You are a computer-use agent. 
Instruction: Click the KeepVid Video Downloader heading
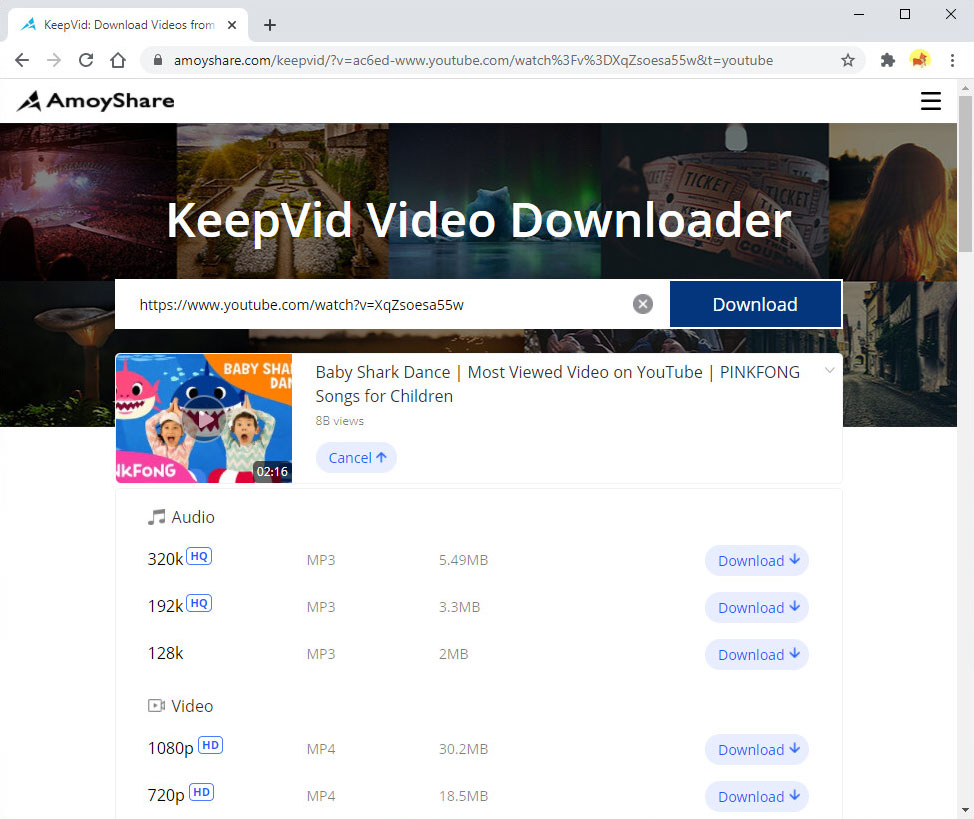coord(479,220)
